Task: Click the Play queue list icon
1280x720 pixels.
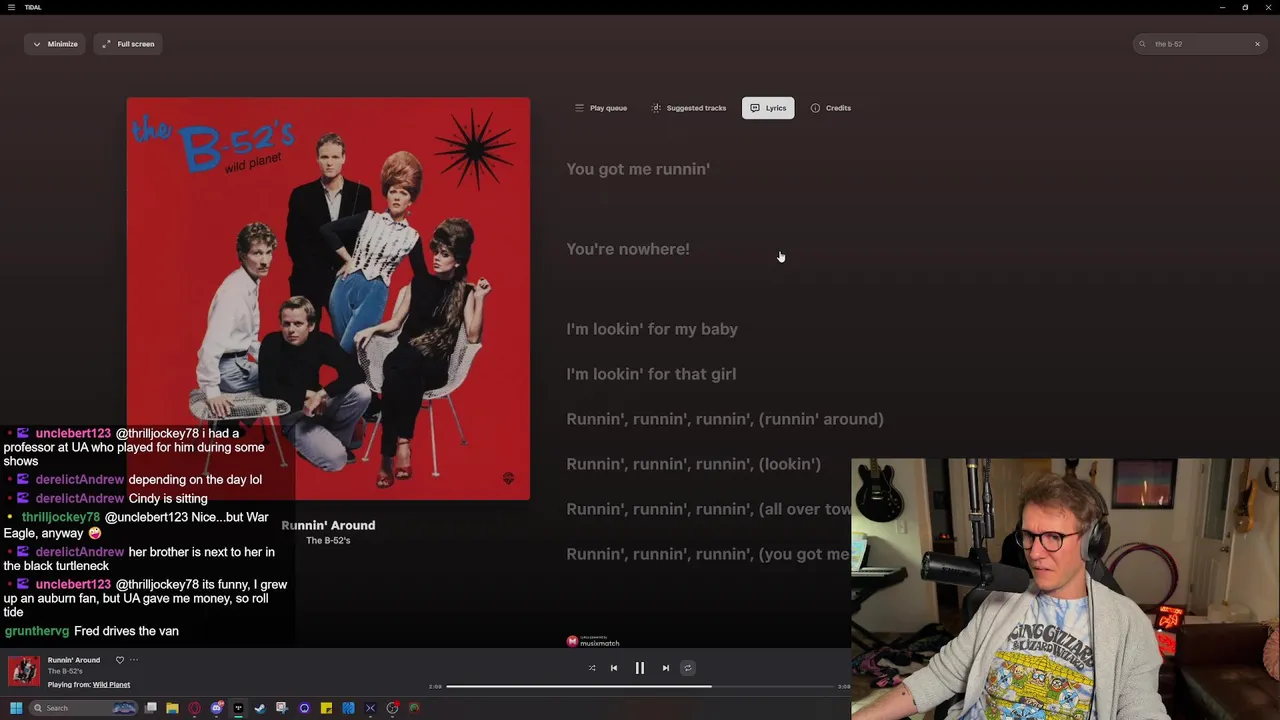Action: [579, 108]
